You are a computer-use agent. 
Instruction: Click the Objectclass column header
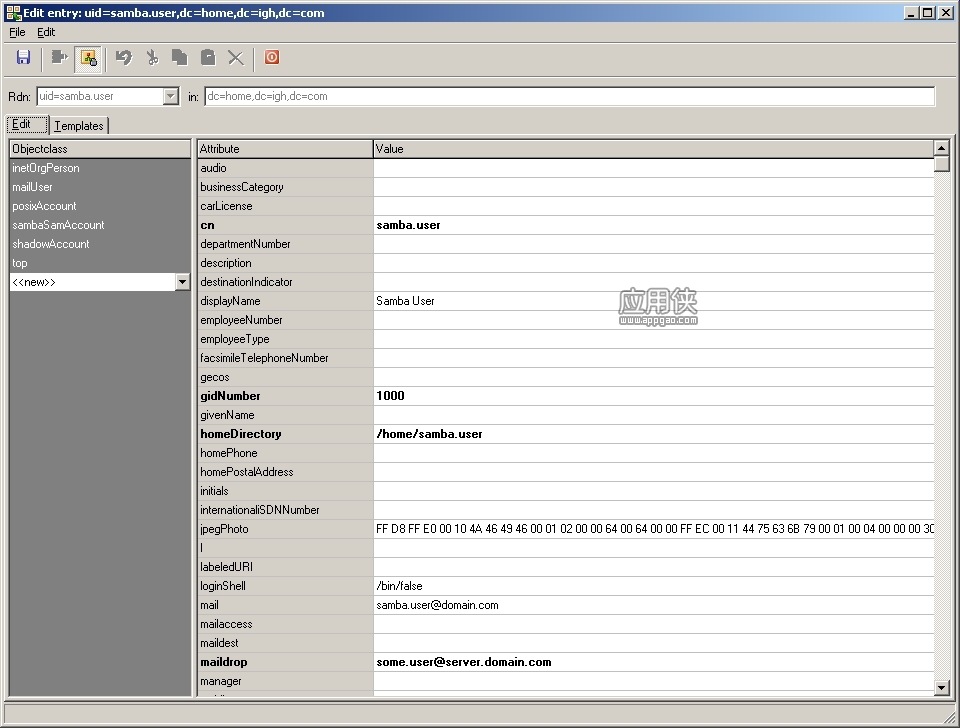(100, 149)
